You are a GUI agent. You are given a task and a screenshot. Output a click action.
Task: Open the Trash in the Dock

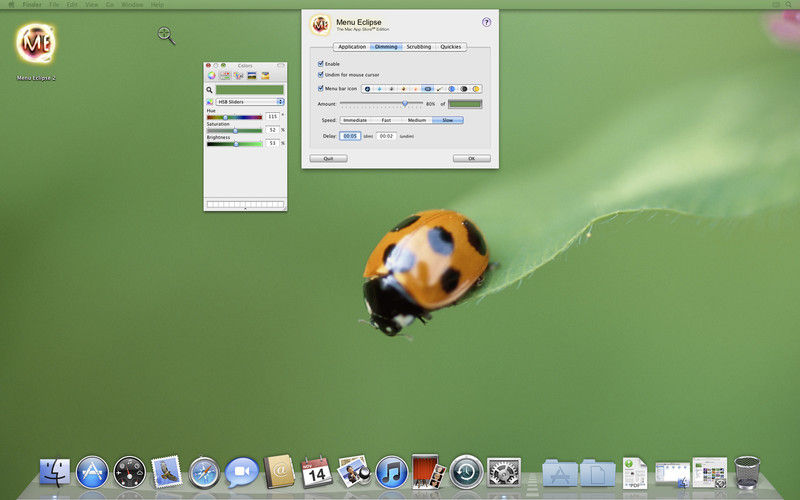[747, 472]
